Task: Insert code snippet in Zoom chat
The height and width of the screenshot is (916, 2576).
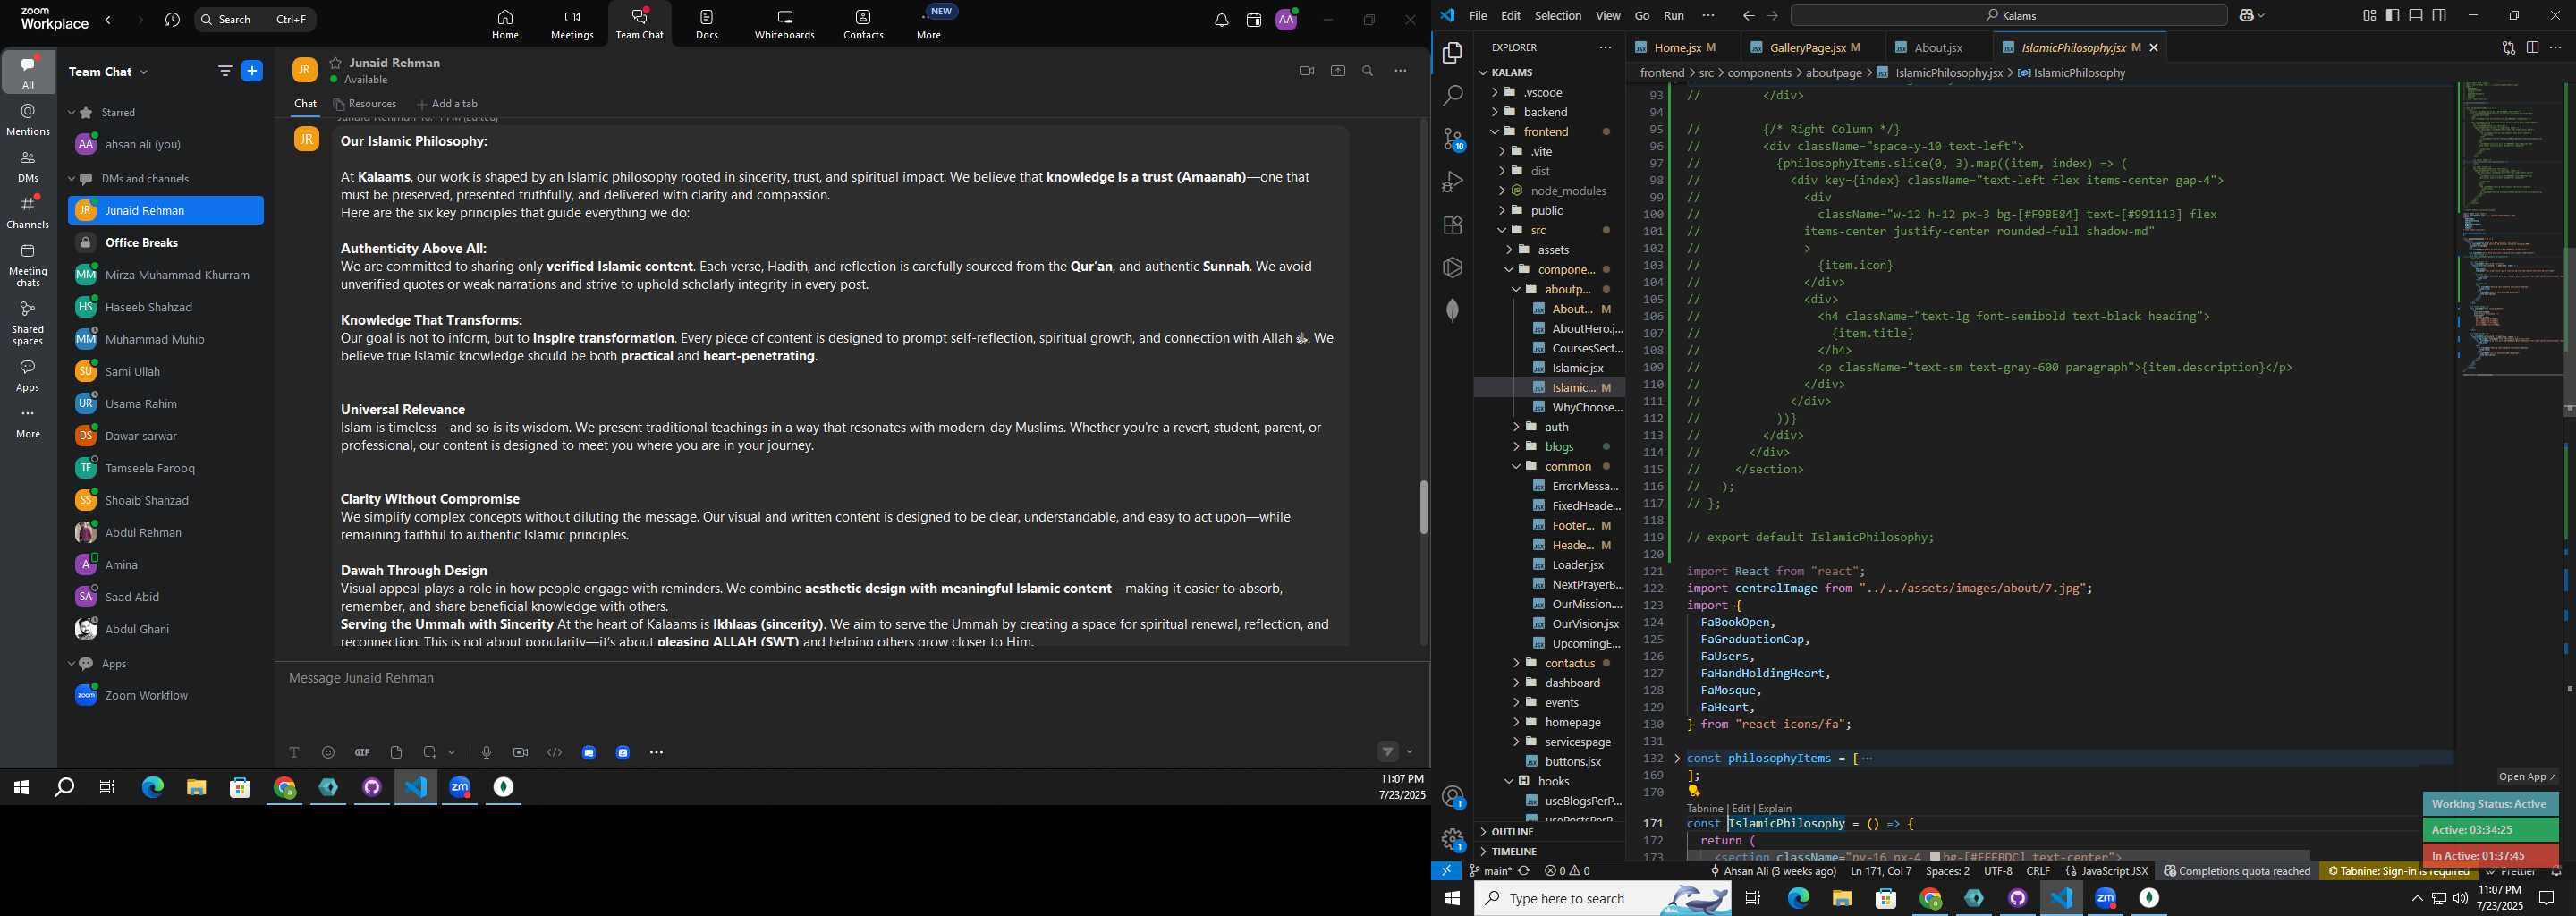Action: tap(555, 752)
